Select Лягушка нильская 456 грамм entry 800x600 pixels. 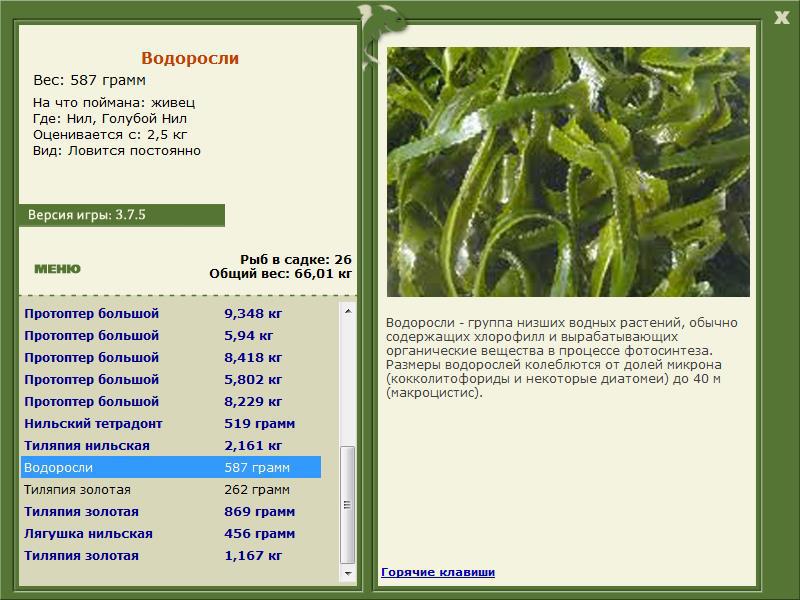171,533
